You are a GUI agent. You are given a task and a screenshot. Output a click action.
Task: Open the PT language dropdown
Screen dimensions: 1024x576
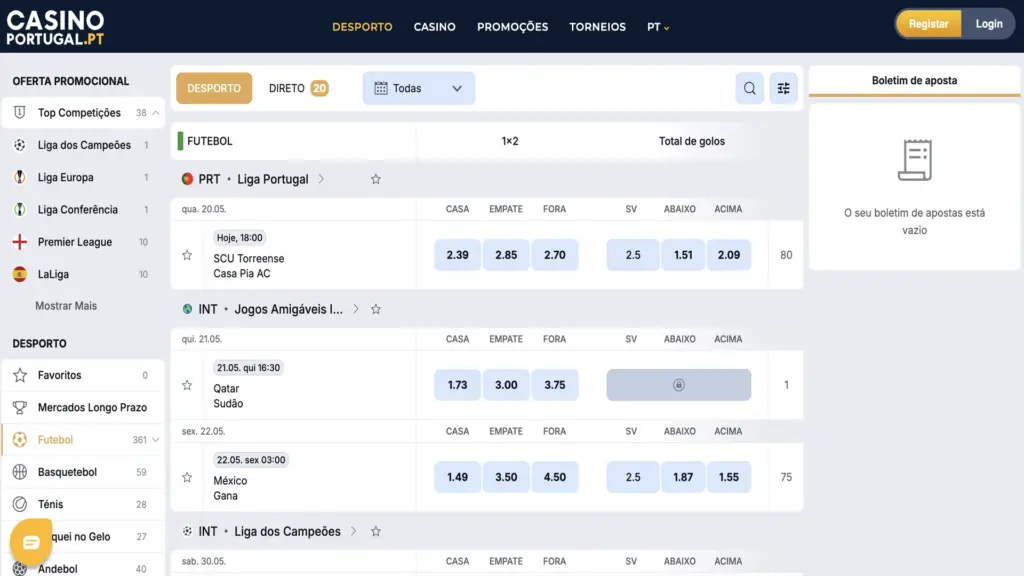[658, 27]
